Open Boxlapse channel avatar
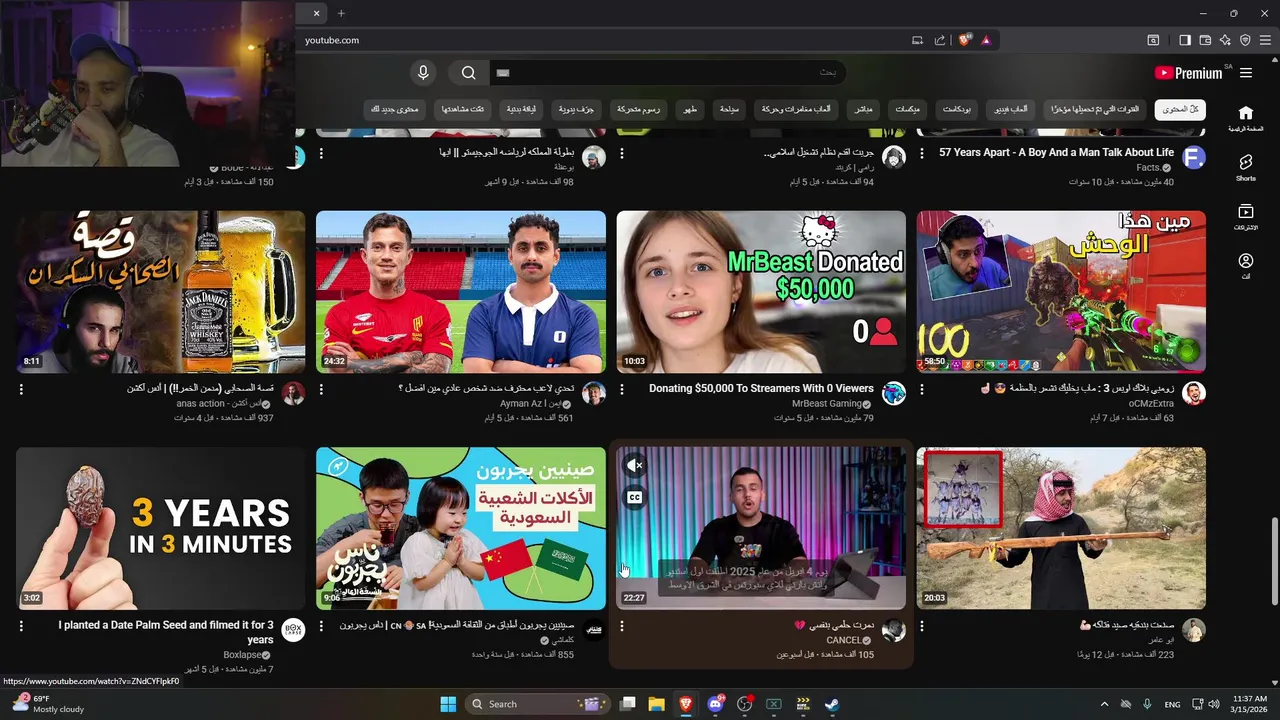 tap(293, 630)
